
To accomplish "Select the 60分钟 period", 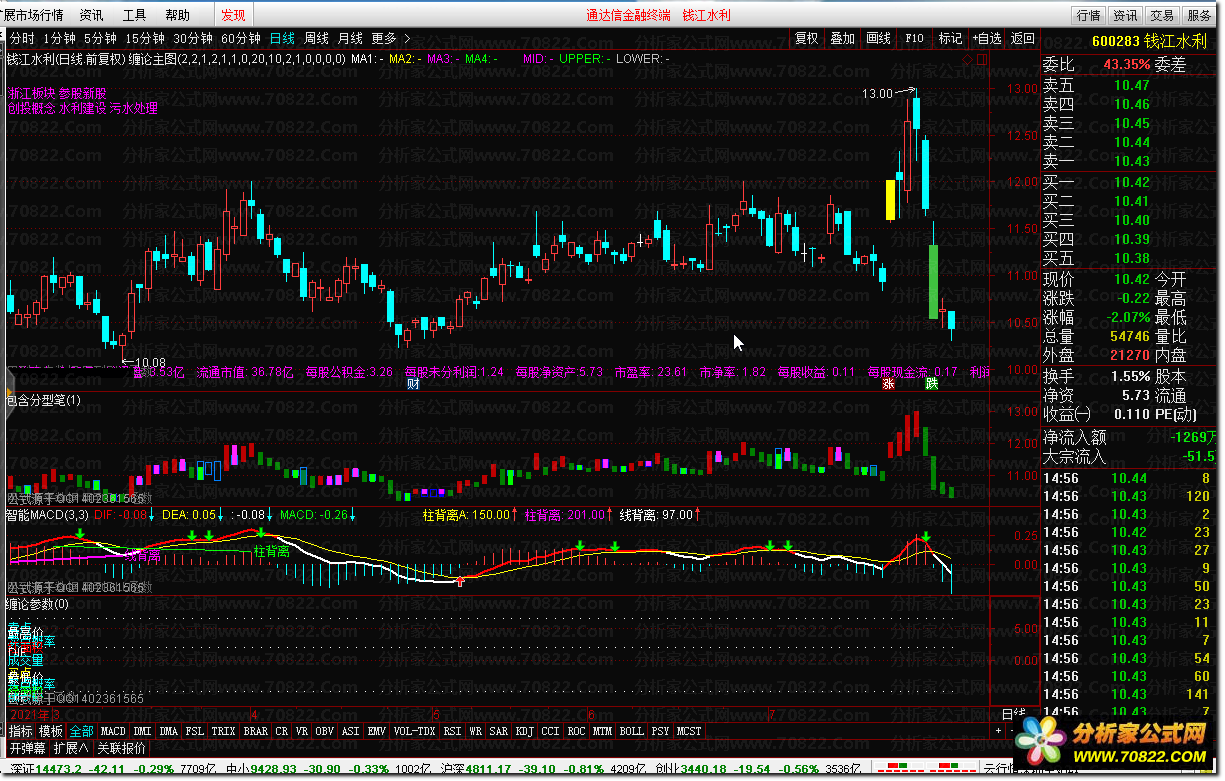I will [x=241, y=38].
